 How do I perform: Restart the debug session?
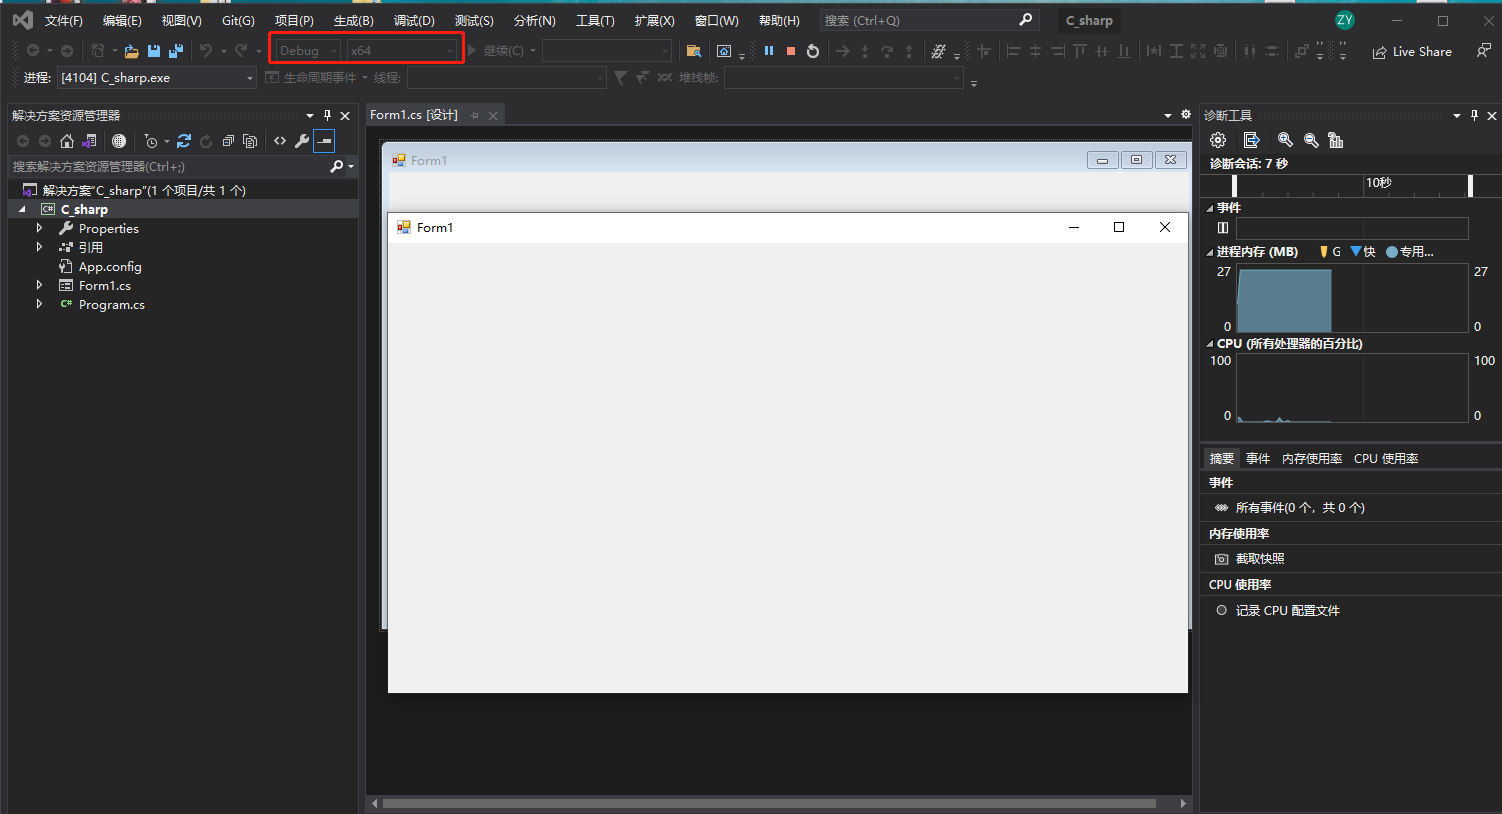[813, 51]
